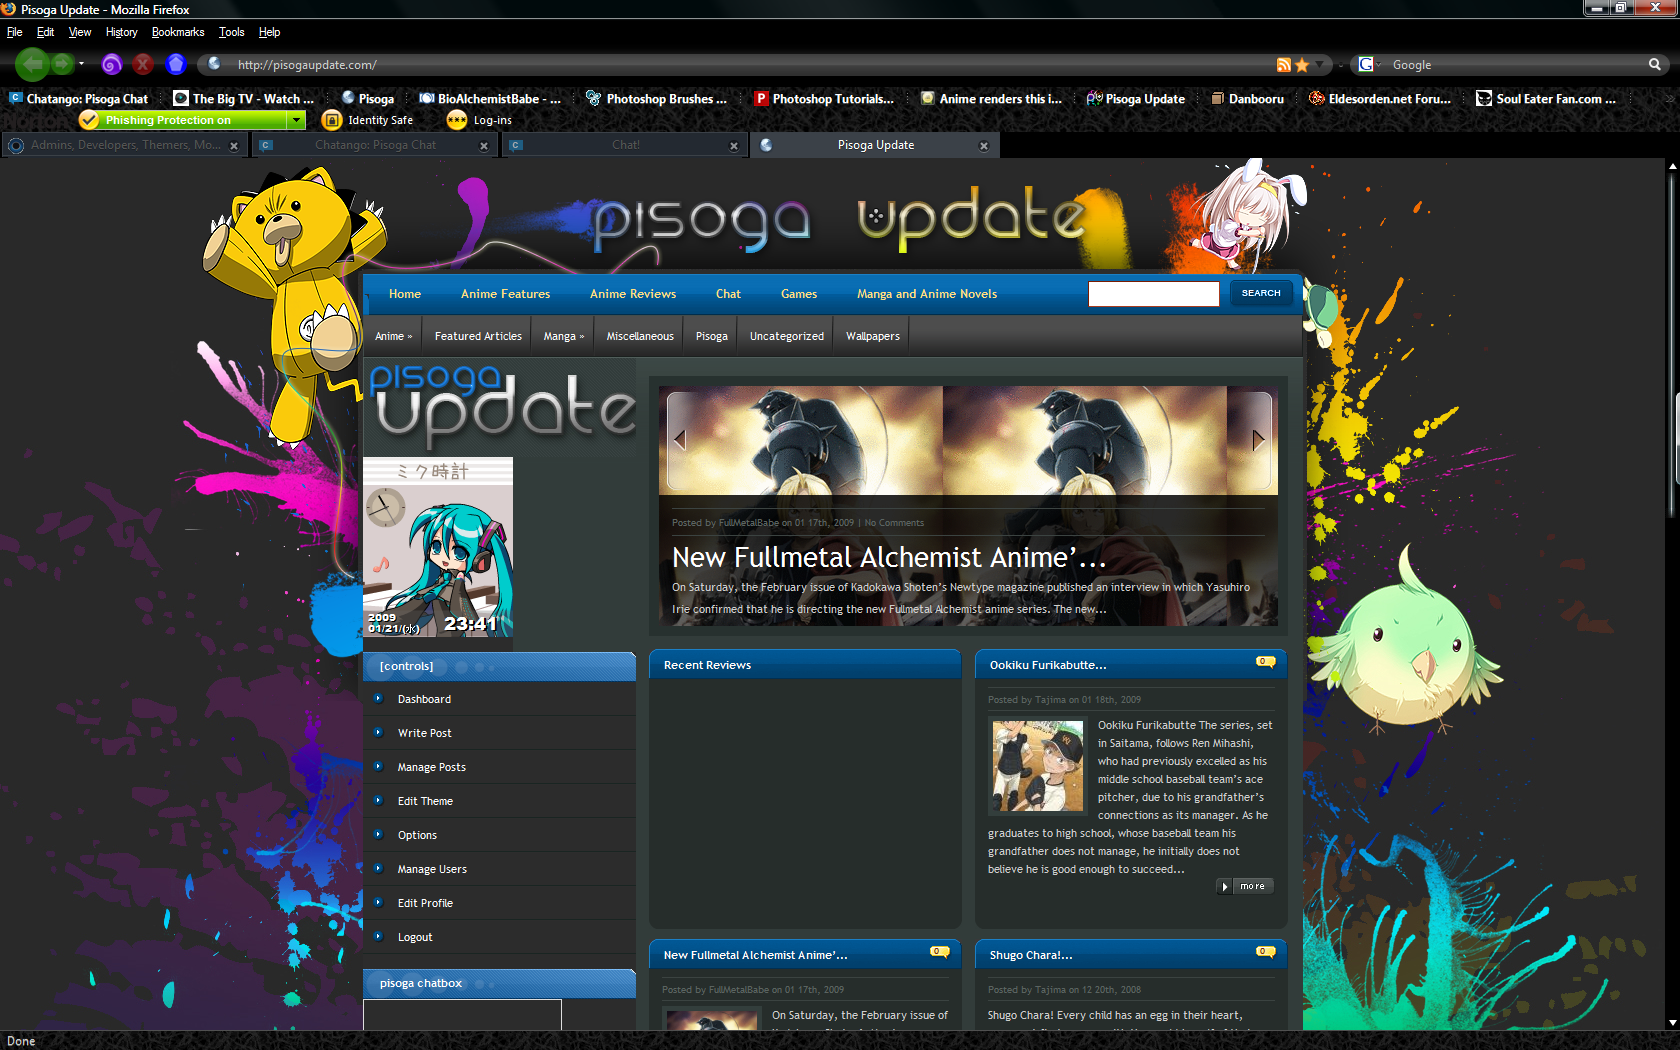Click the Ookiku Furikabutte post thumbnail
The height and width of the screenshot is (1050, 1680).
point(1038,765)
